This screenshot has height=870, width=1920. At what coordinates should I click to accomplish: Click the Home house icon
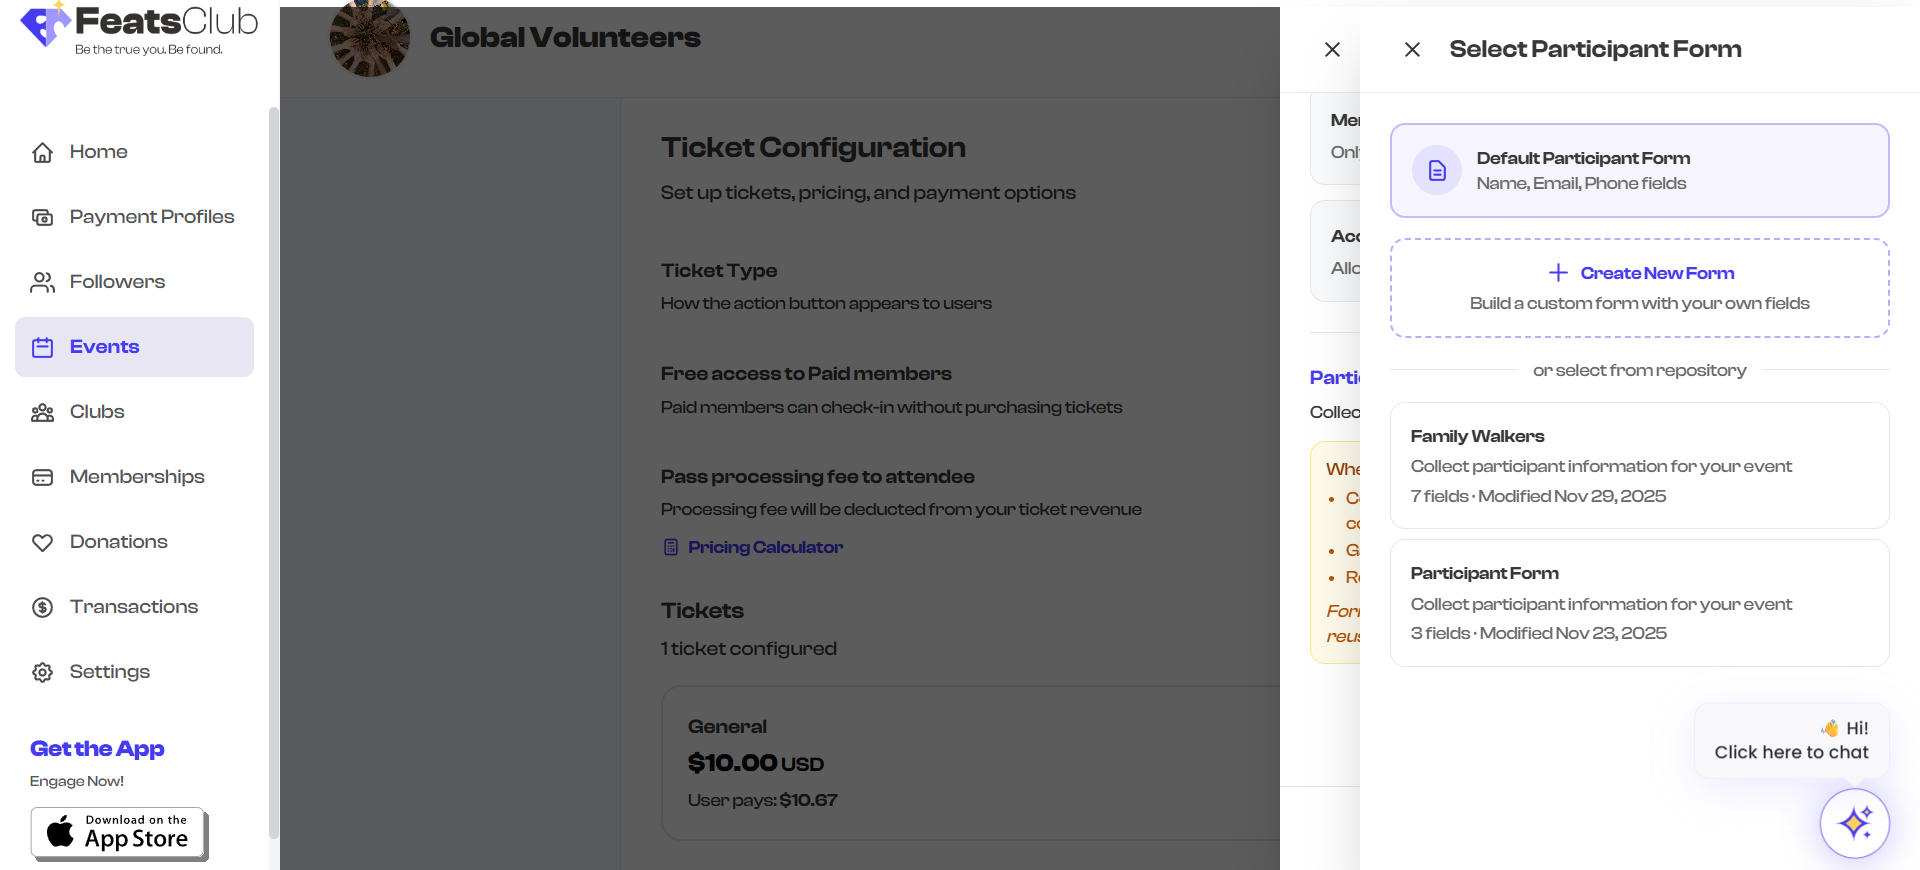(x=42, y=152)
